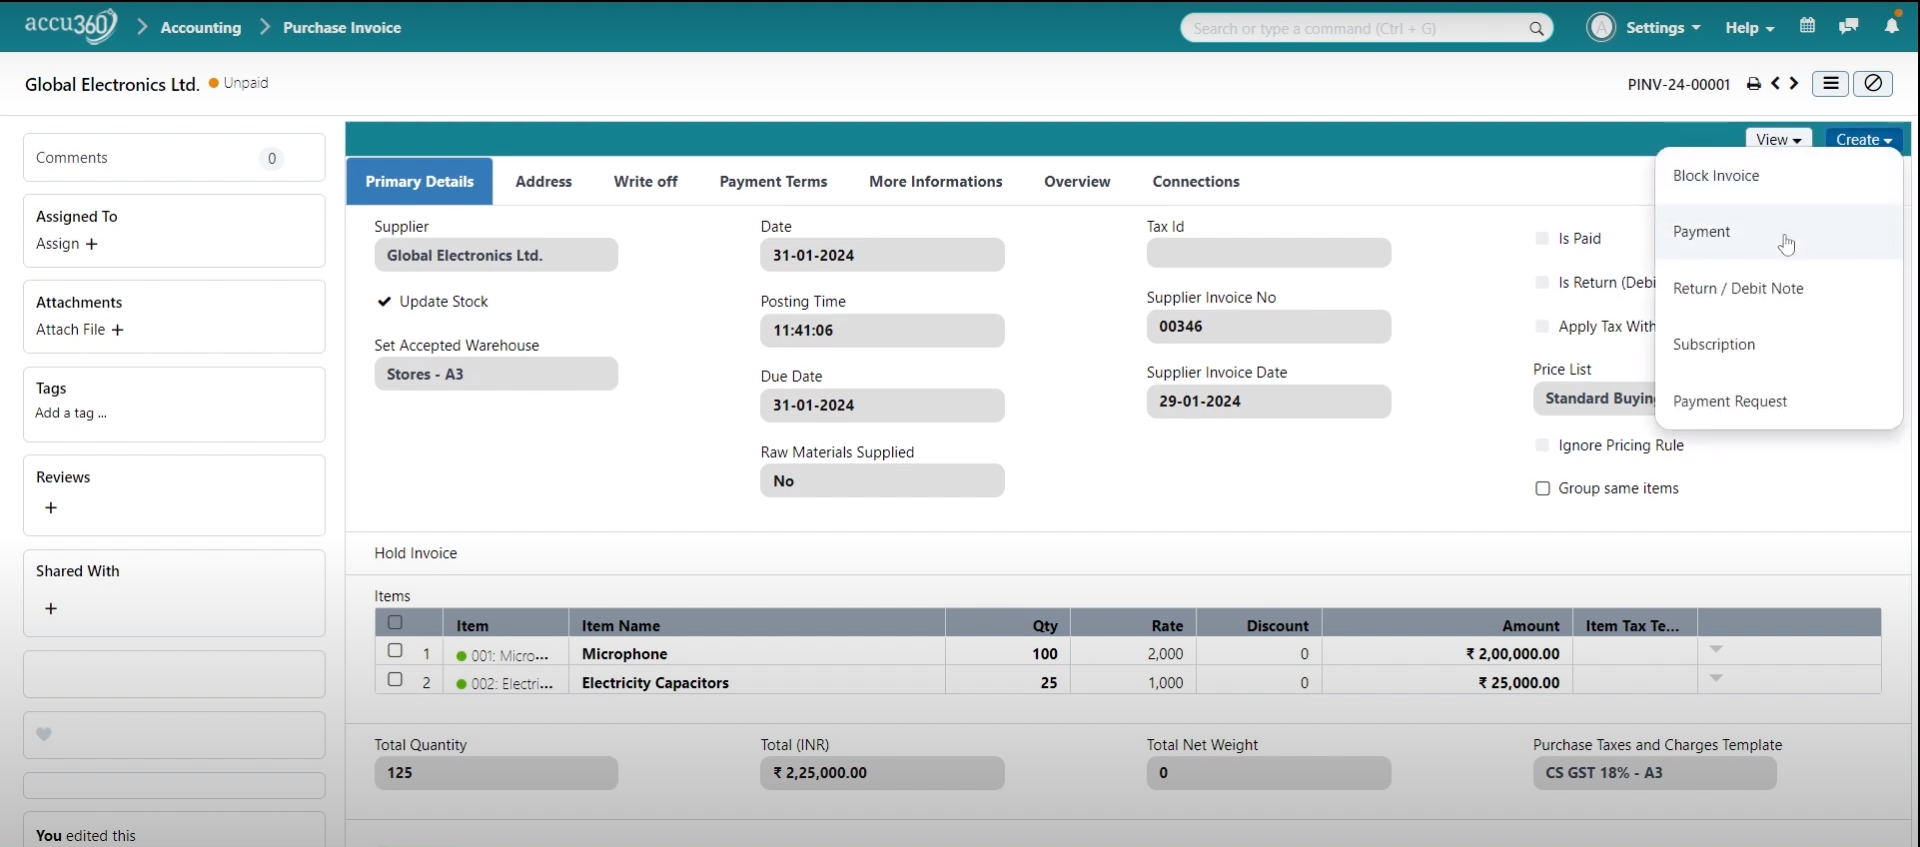Image resolution: width=1920 pixels, height=847 pixels.
Task: Click the heart like icon
Action: point(44,735)
